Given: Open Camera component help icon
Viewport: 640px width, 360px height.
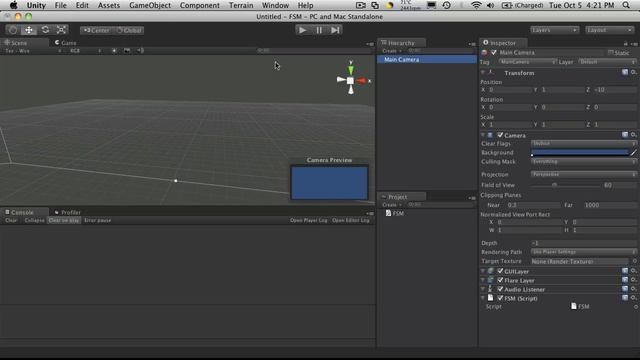Looking at the screenshot, I should coord(625,135).
